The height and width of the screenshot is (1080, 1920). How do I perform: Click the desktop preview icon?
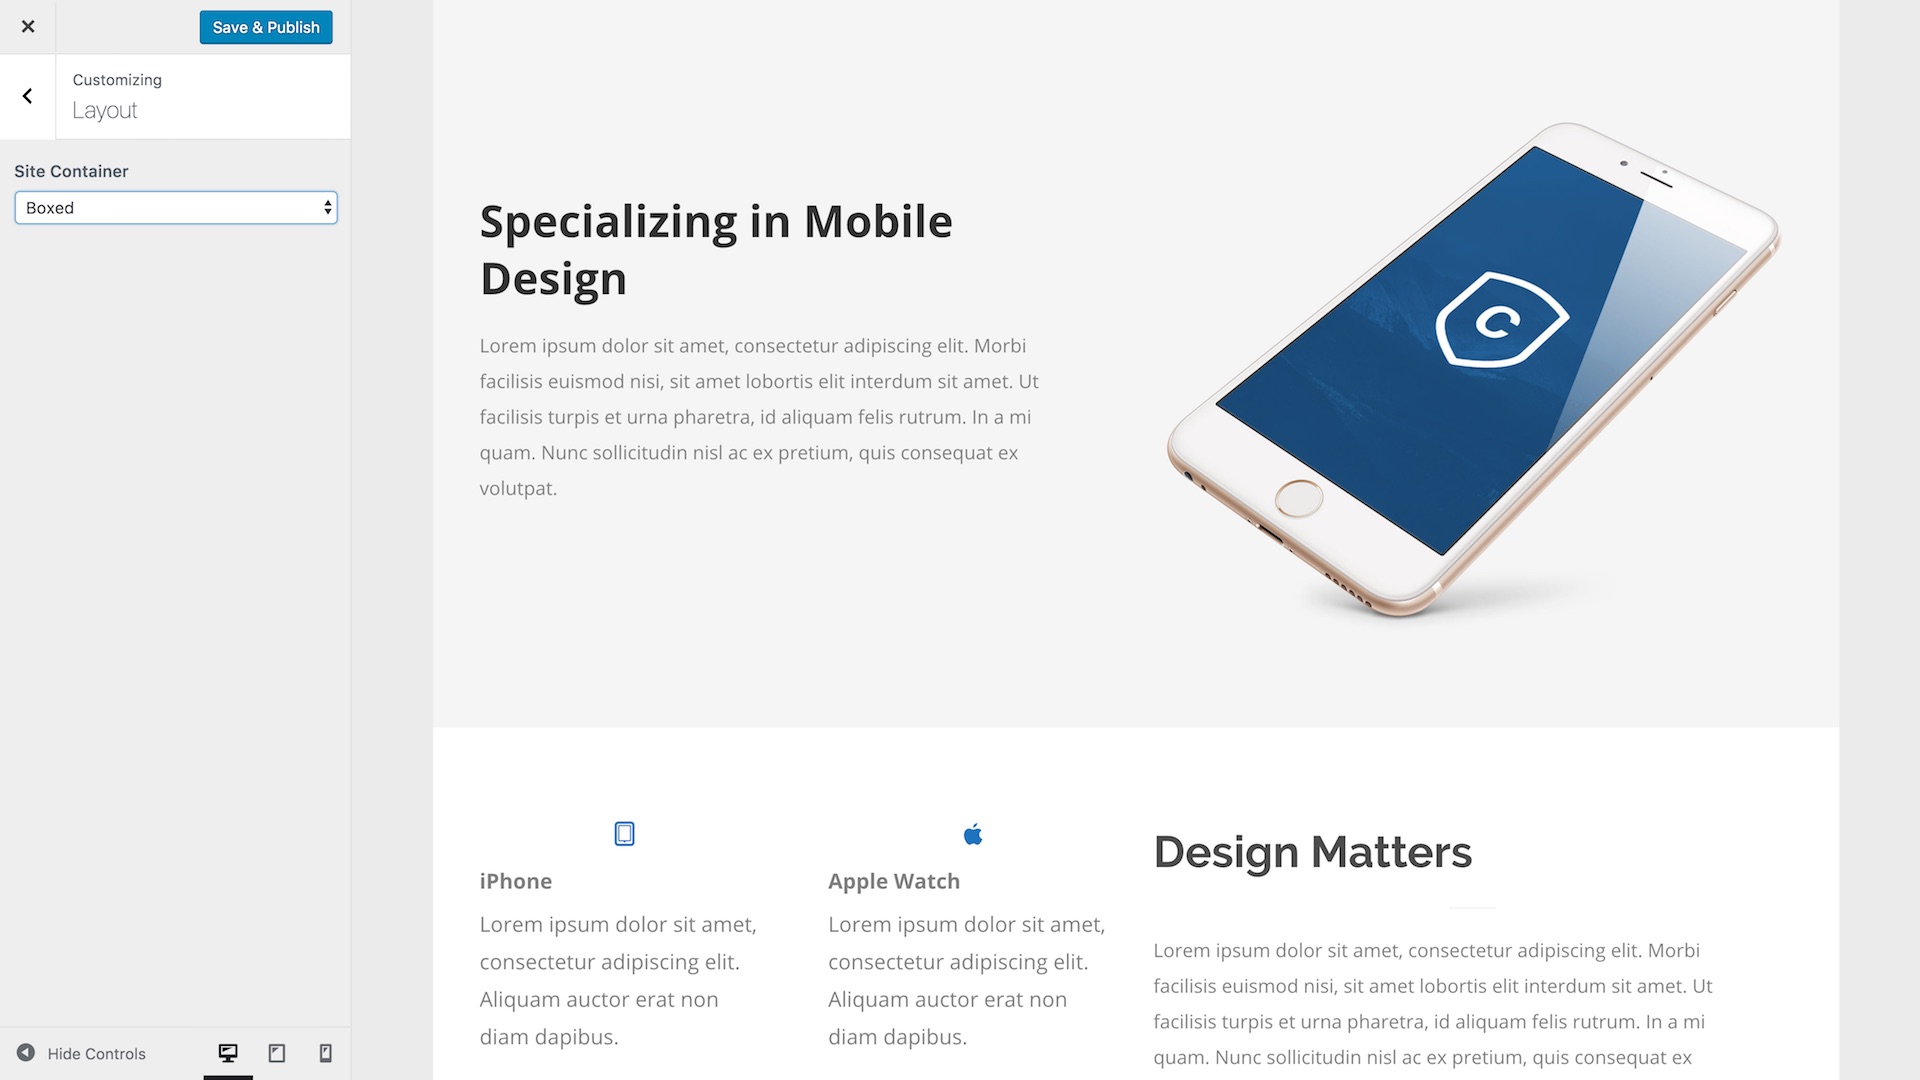(x=228, y=1052)
